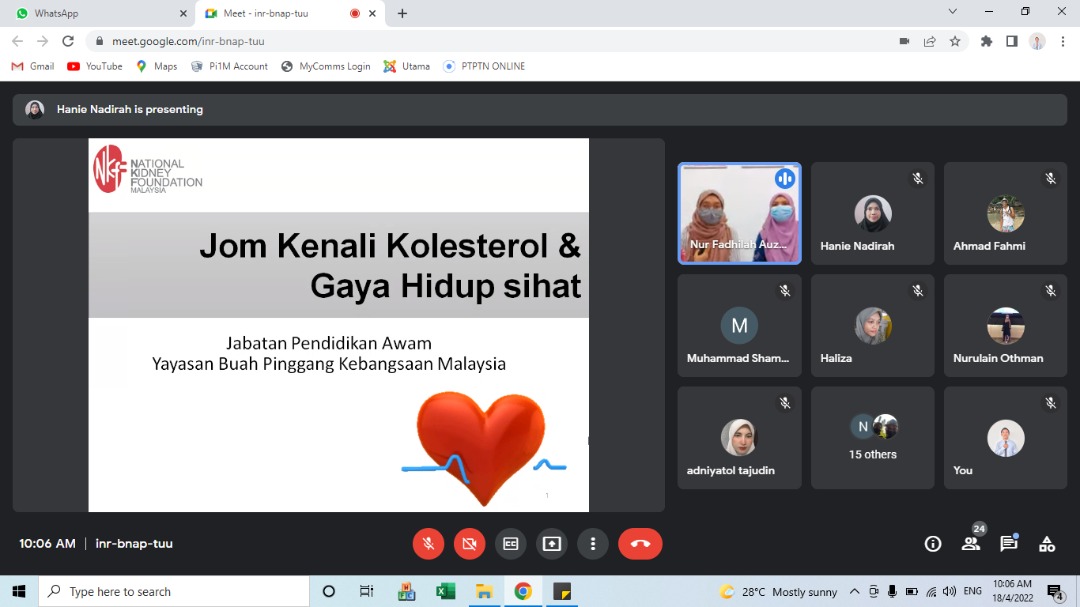
Task: Turn on the camera in Meet
Action: click(x=469, y=544)
